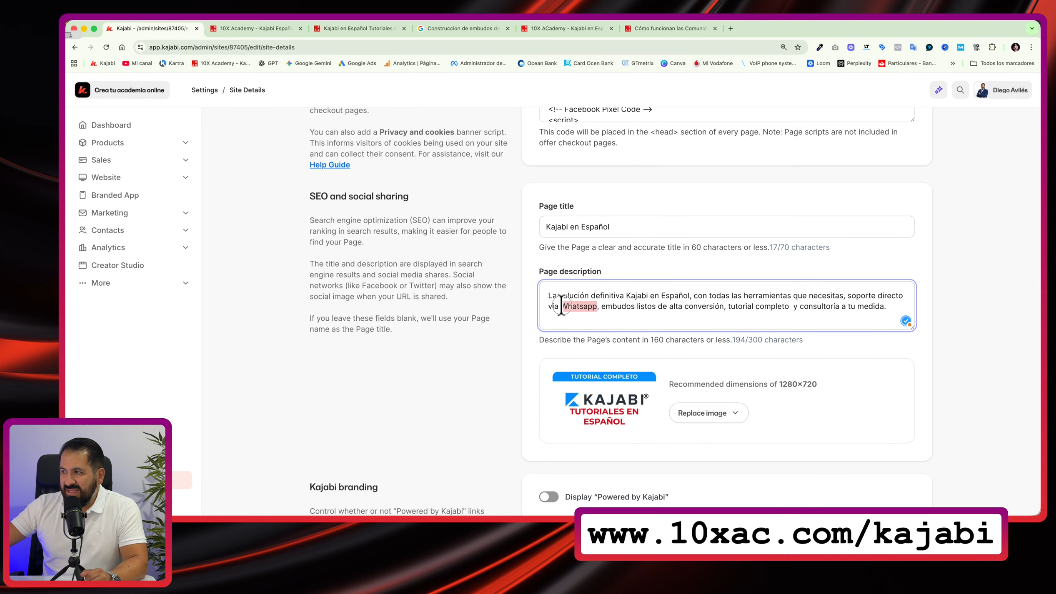Open Chrome three-dot menu

point(1031,47)
